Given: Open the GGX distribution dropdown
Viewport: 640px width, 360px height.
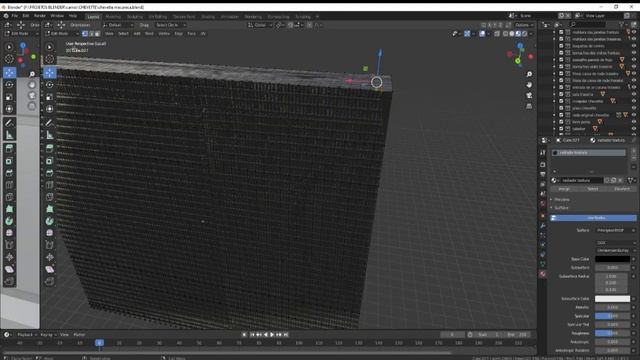Looking at the screenshot, I should click(x=615, y=243).
